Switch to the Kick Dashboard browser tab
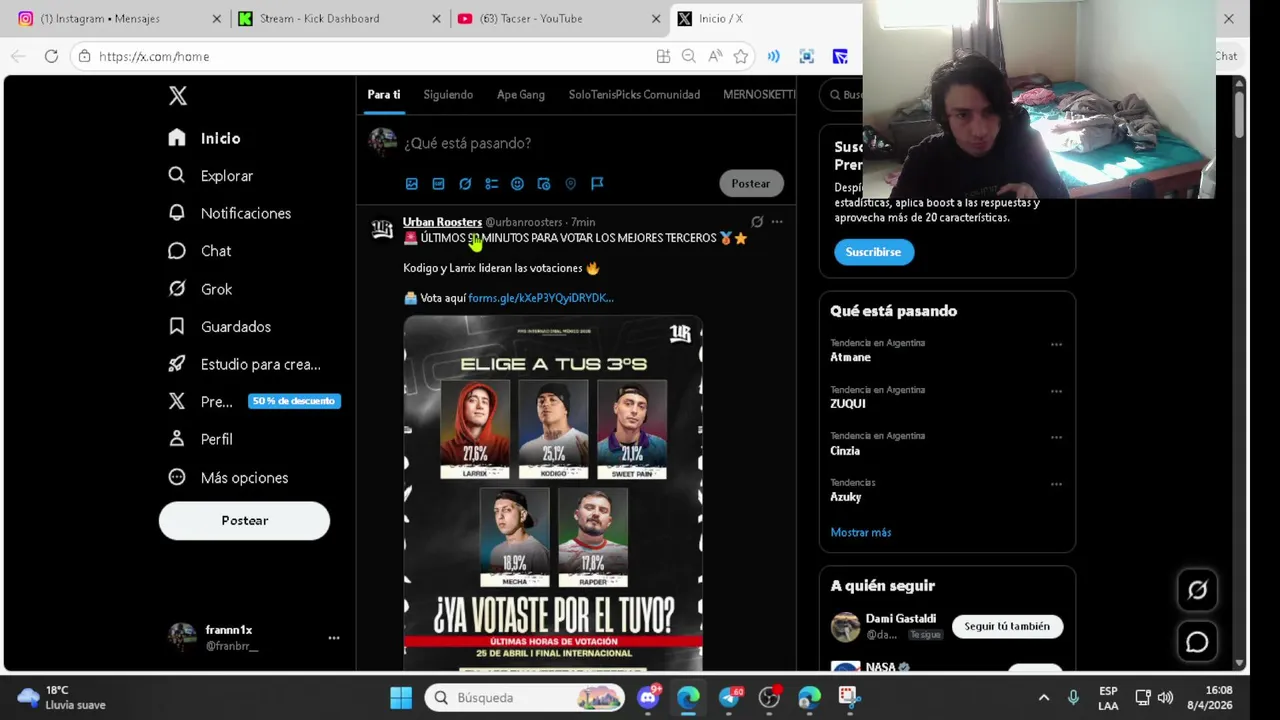Screen dimensions: 1280x720 point(340,18)
